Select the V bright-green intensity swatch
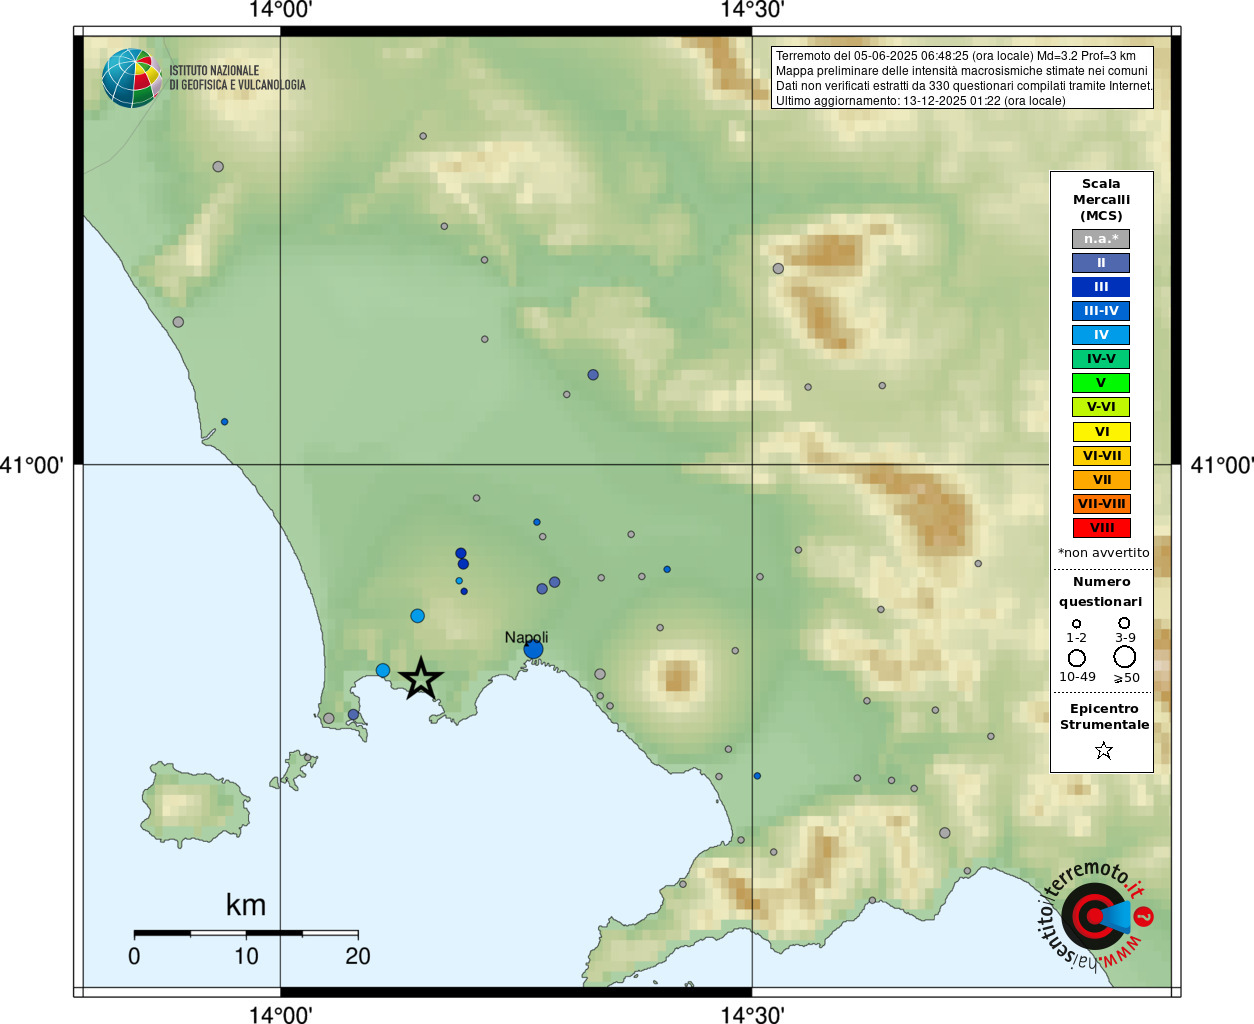 [1101, 383]
